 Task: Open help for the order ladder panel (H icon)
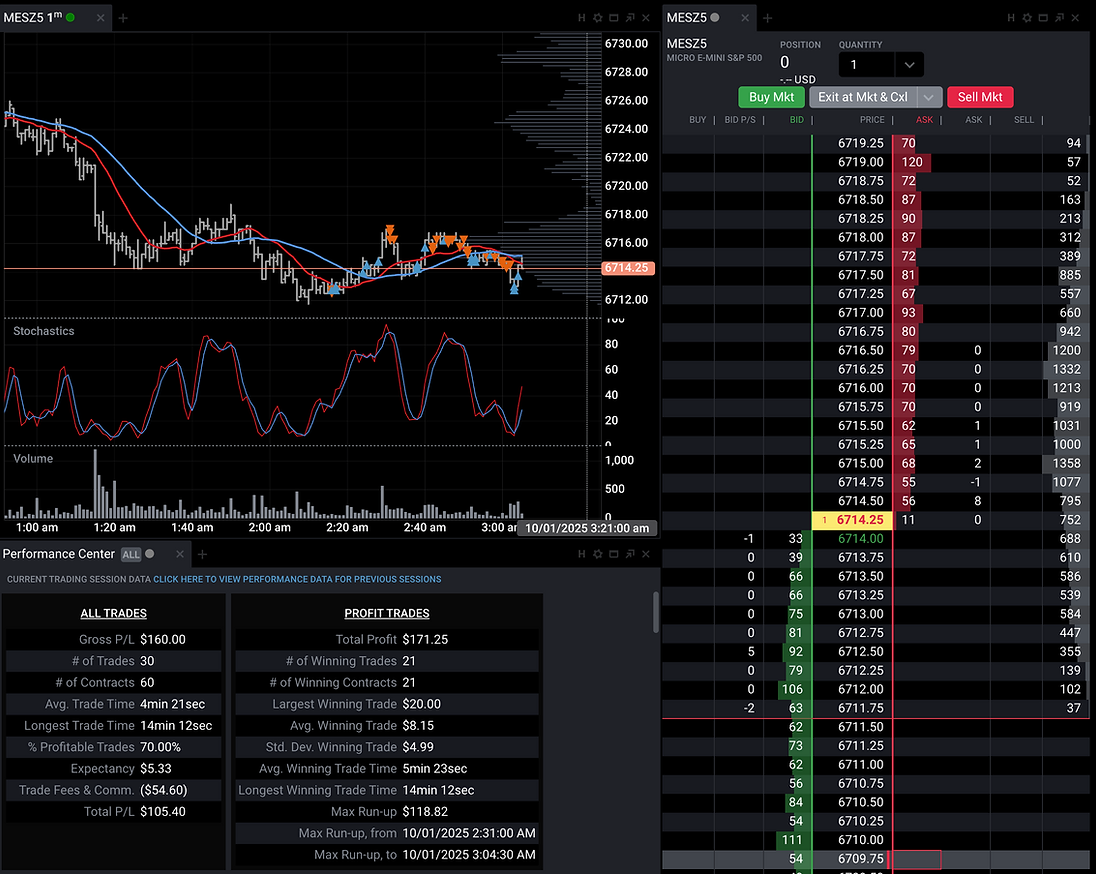pyautogui.click(x=1011, y=18)
